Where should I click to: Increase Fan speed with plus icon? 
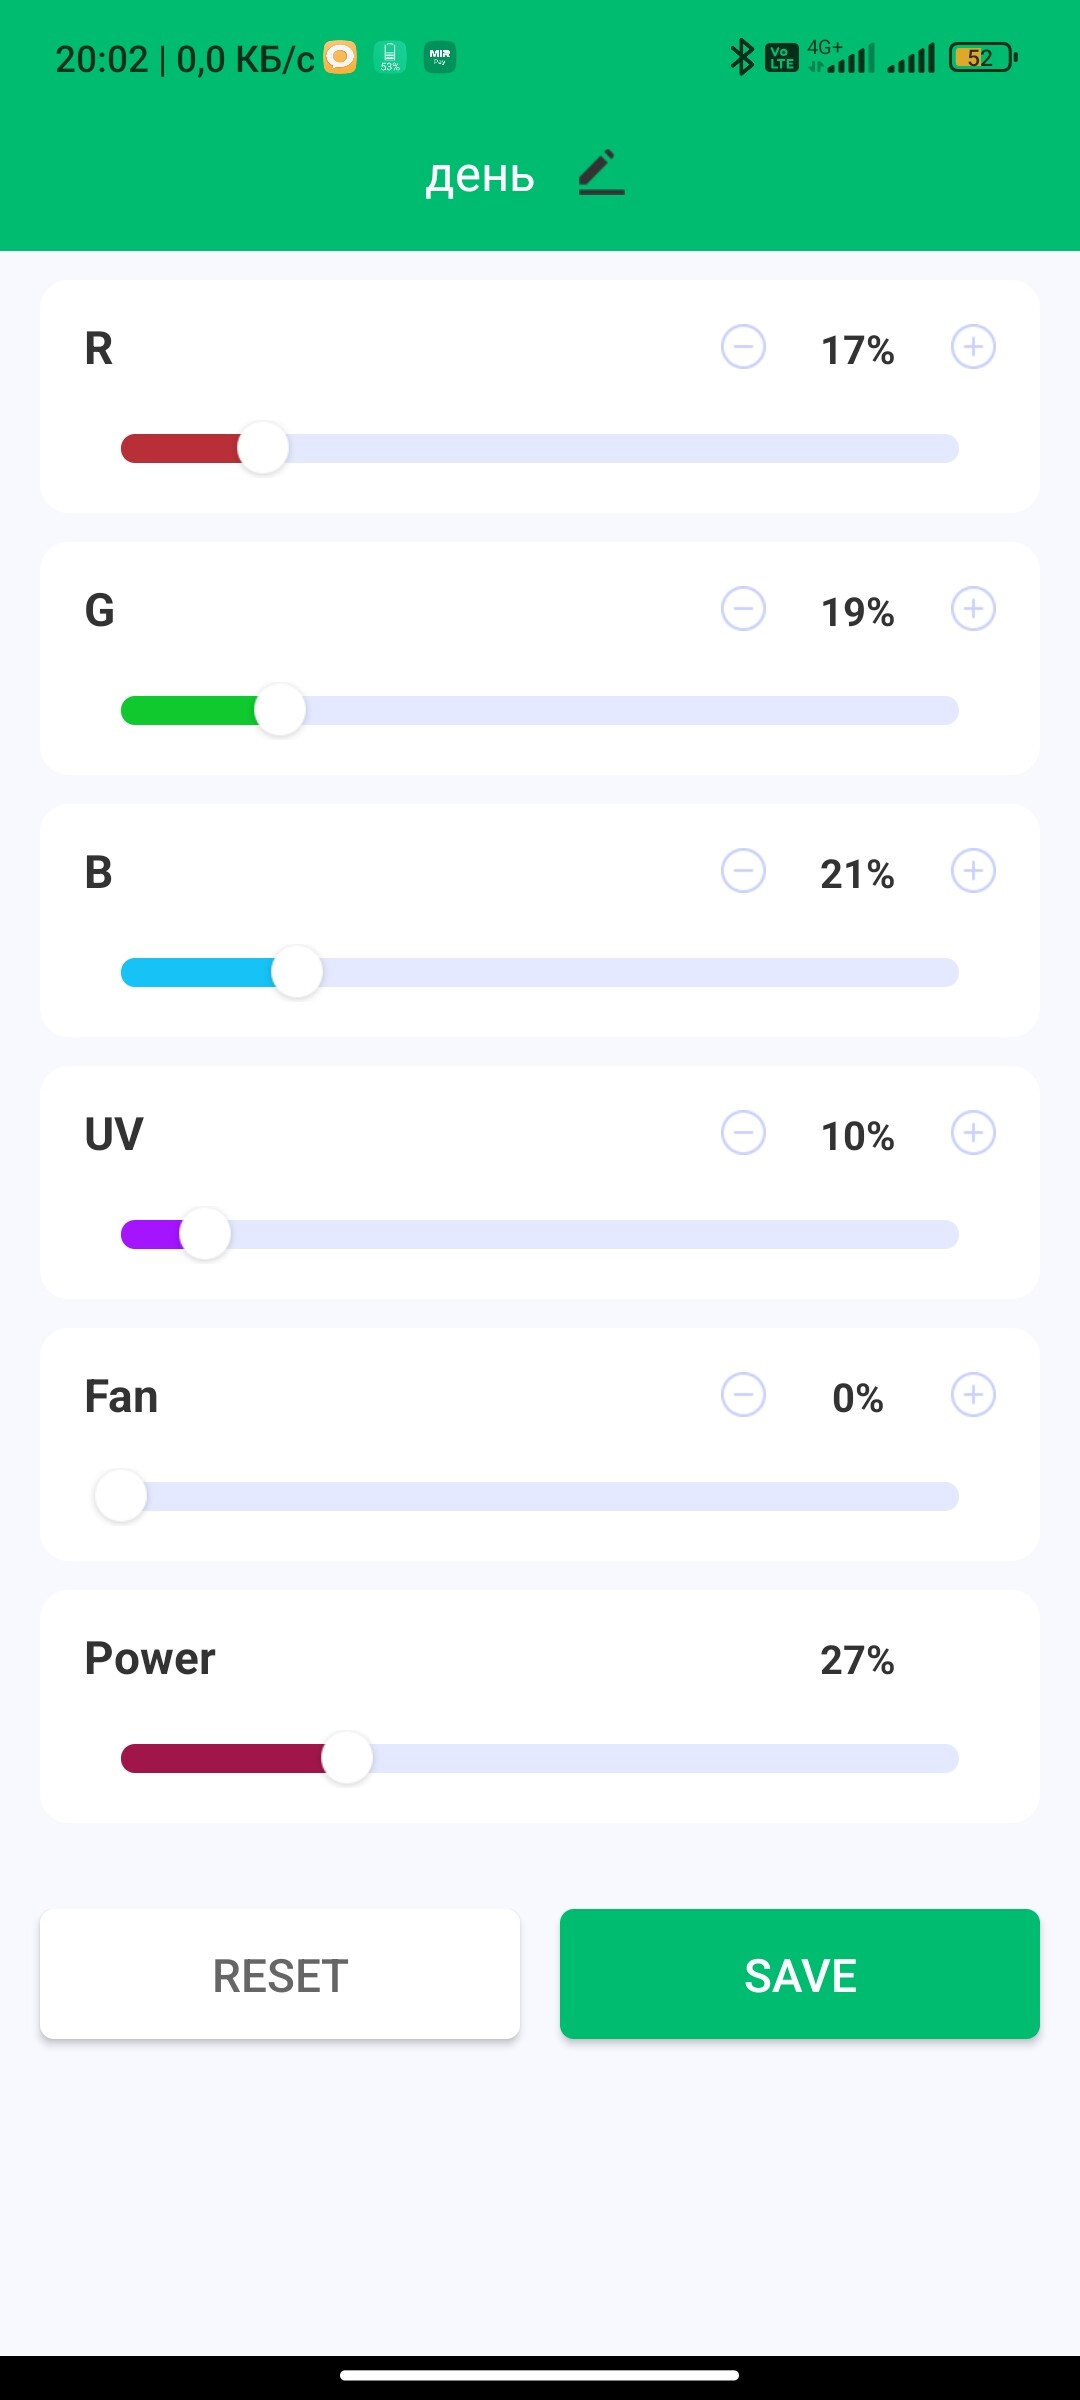(973, 1395)
